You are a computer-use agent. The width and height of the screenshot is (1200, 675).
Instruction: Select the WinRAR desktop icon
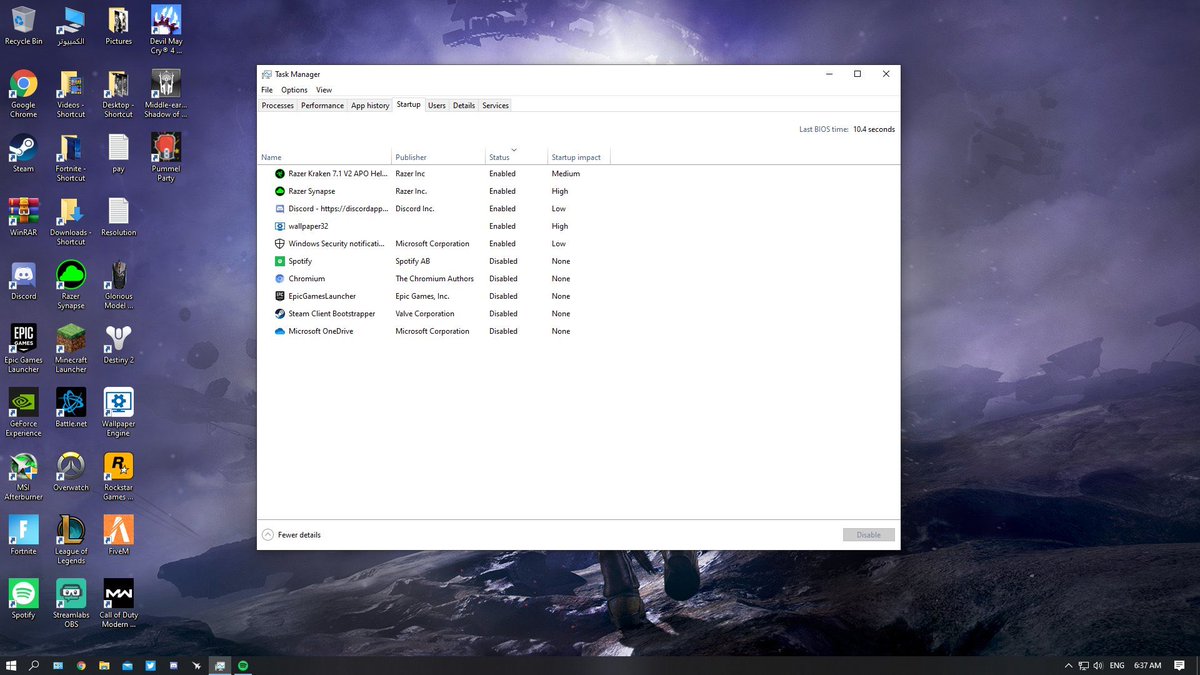click(x=23, y=216)
